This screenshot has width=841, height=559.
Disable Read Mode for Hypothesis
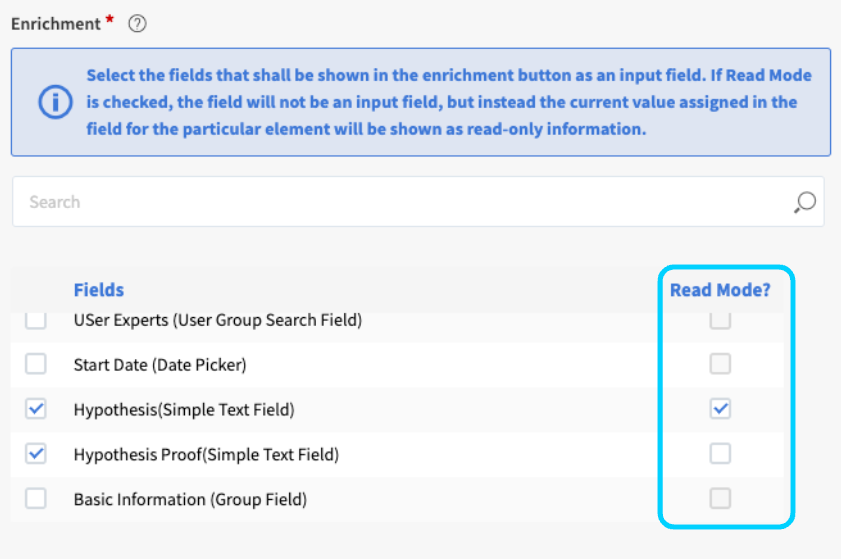point(720,409)
